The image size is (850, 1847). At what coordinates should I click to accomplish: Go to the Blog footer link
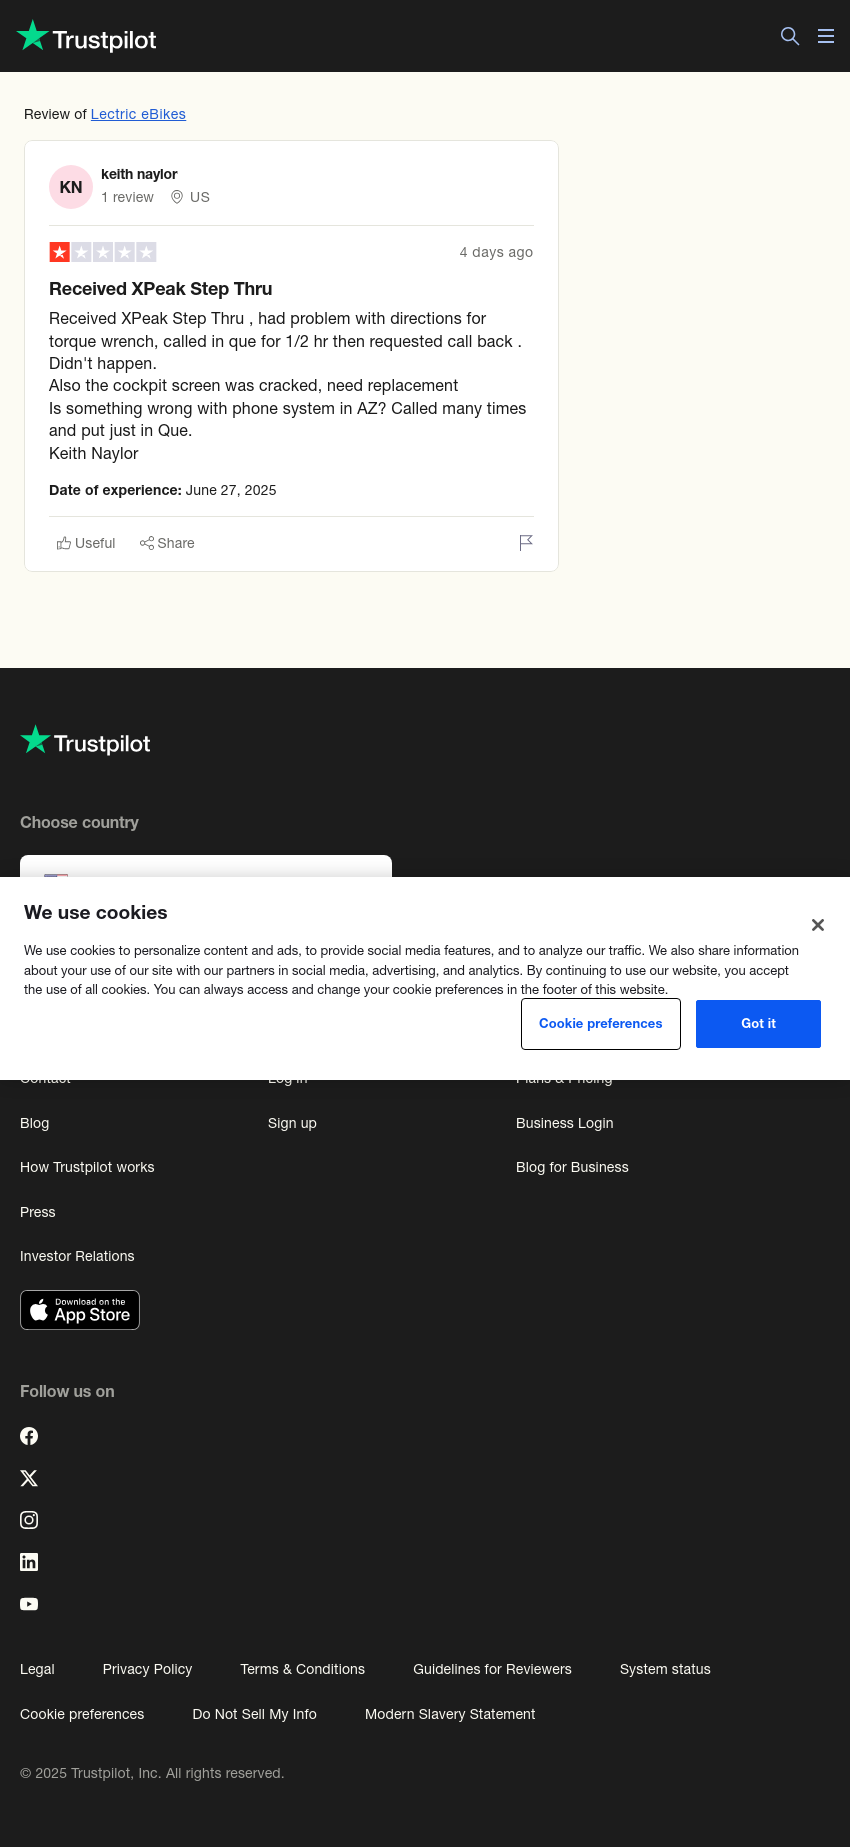pyautogui.click(x=35, y=1123)
